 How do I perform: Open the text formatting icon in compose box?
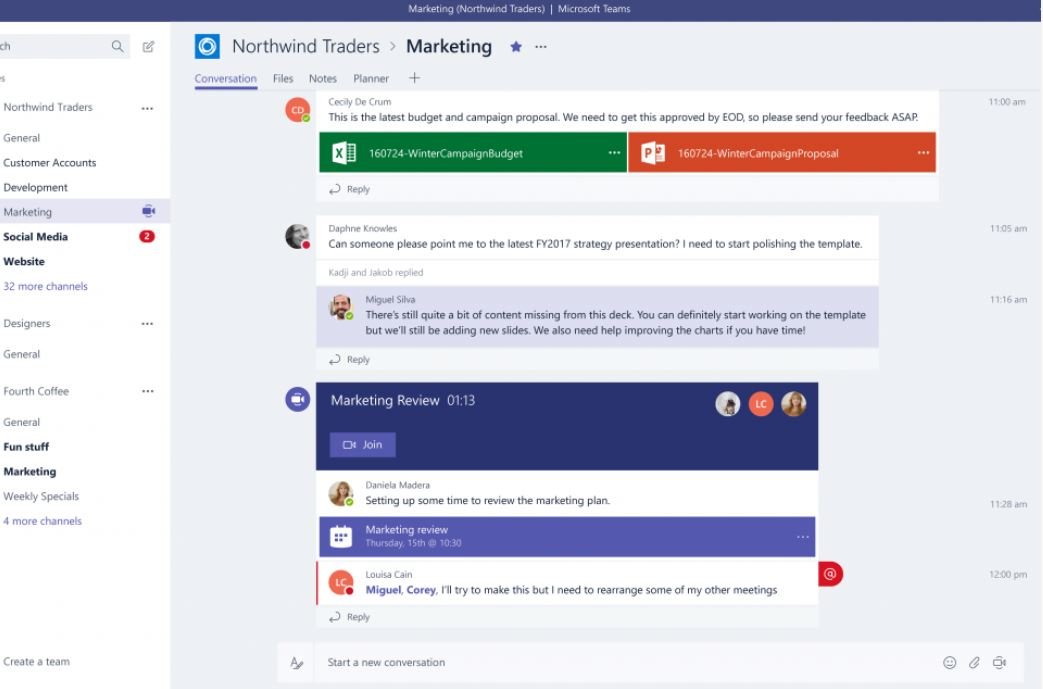coord(297,662)
